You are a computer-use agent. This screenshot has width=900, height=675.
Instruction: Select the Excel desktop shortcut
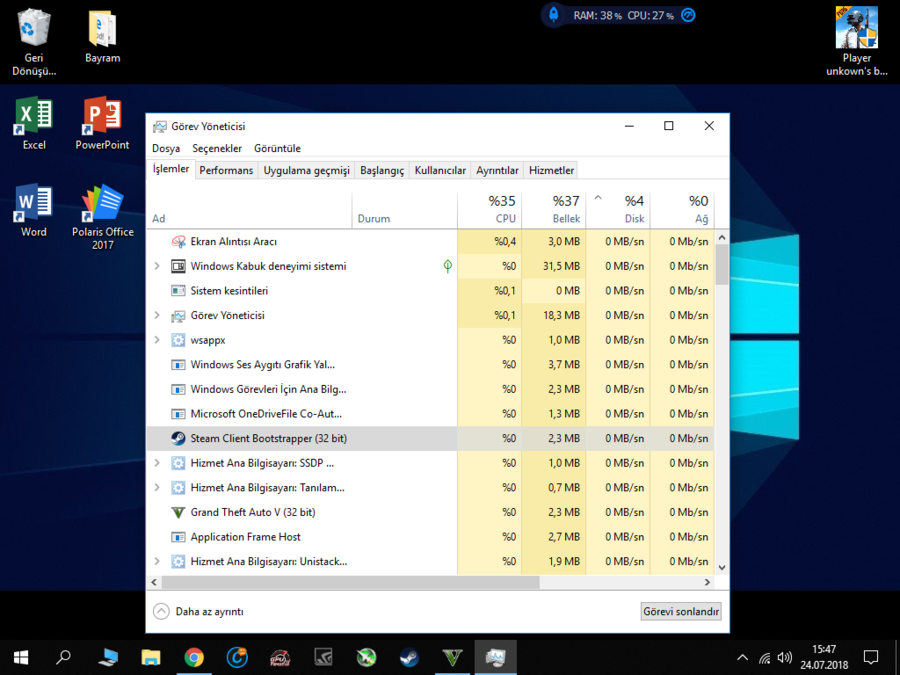coord(34,123)
